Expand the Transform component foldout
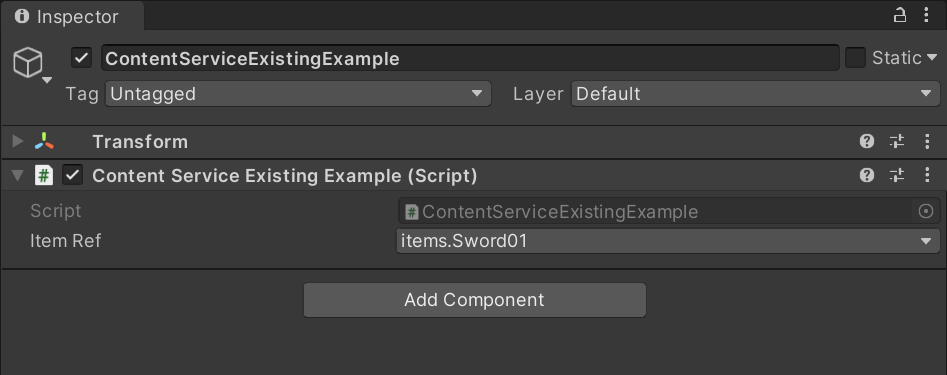This screenshot has height=375, width=947. (18, 141)
